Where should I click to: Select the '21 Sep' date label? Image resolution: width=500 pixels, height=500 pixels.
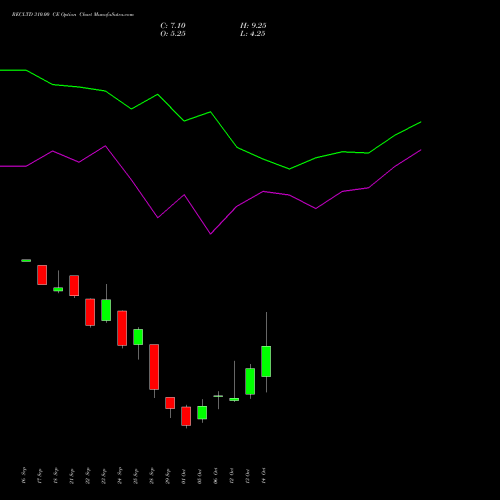pyautogui.click(x=72, y=475)
